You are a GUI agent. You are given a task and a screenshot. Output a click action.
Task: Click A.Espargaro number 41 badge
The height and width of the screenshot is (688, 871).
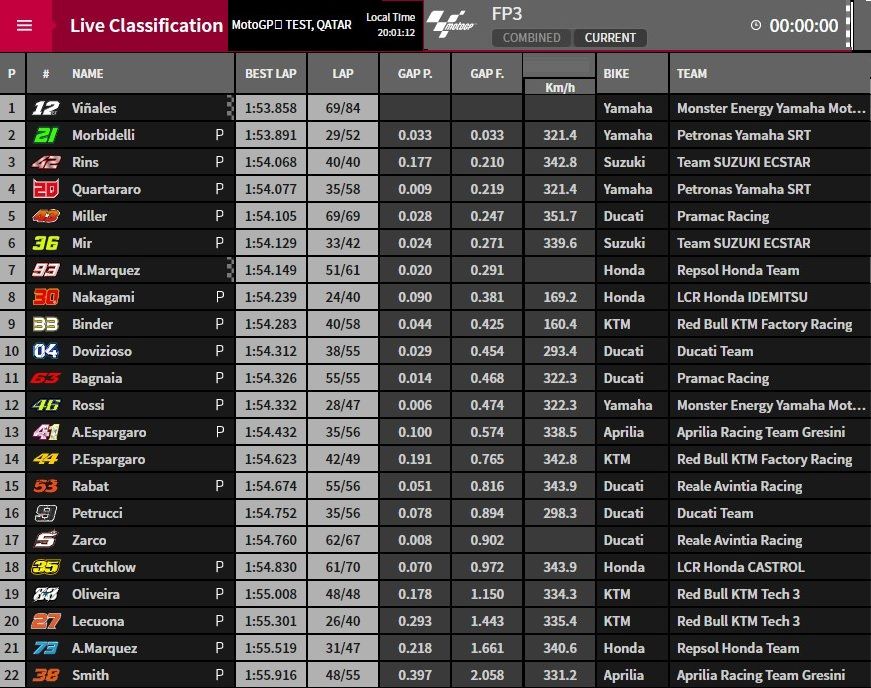click(x=46, y=432)
